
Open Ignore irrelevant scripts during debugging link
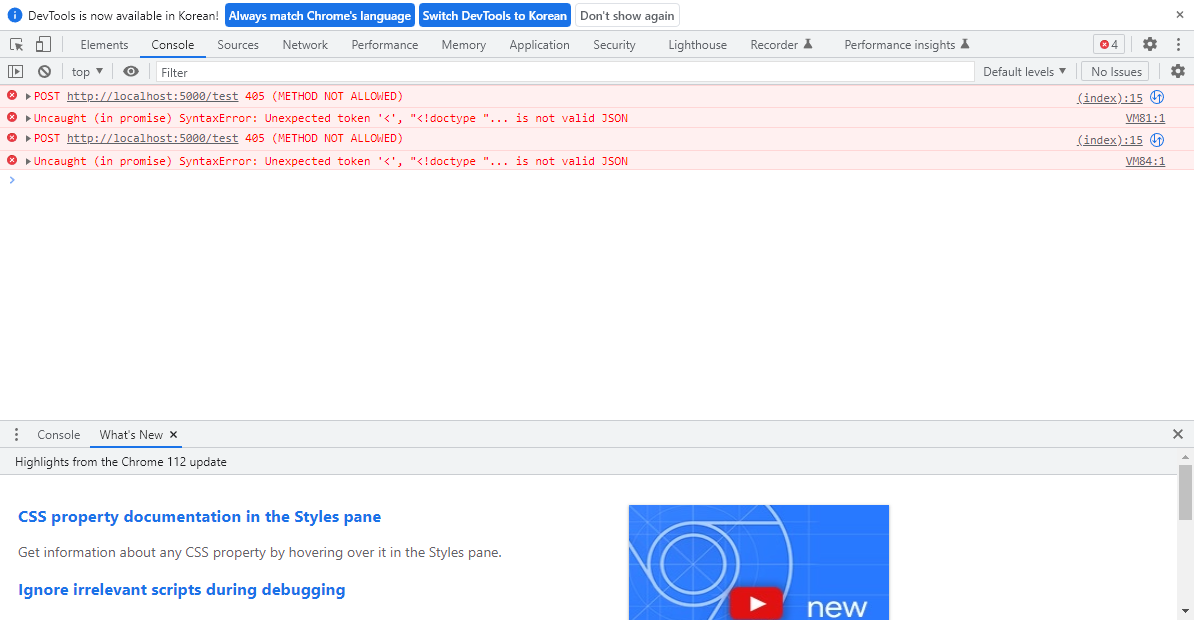(182, 590)
